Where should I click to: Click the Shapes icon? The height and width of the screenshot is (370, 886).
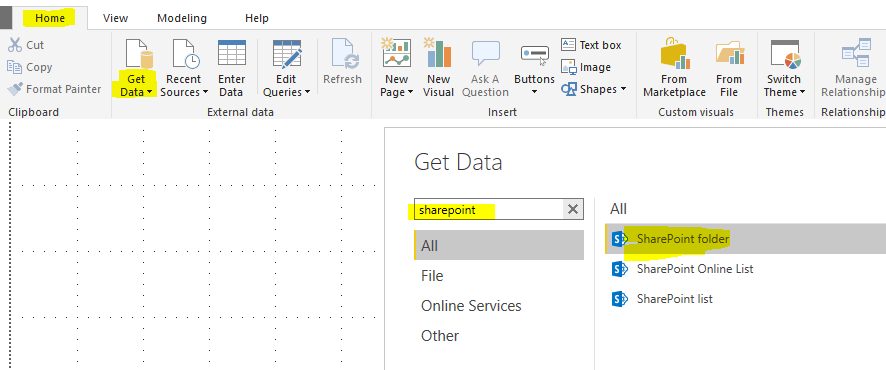coord(568,89)
